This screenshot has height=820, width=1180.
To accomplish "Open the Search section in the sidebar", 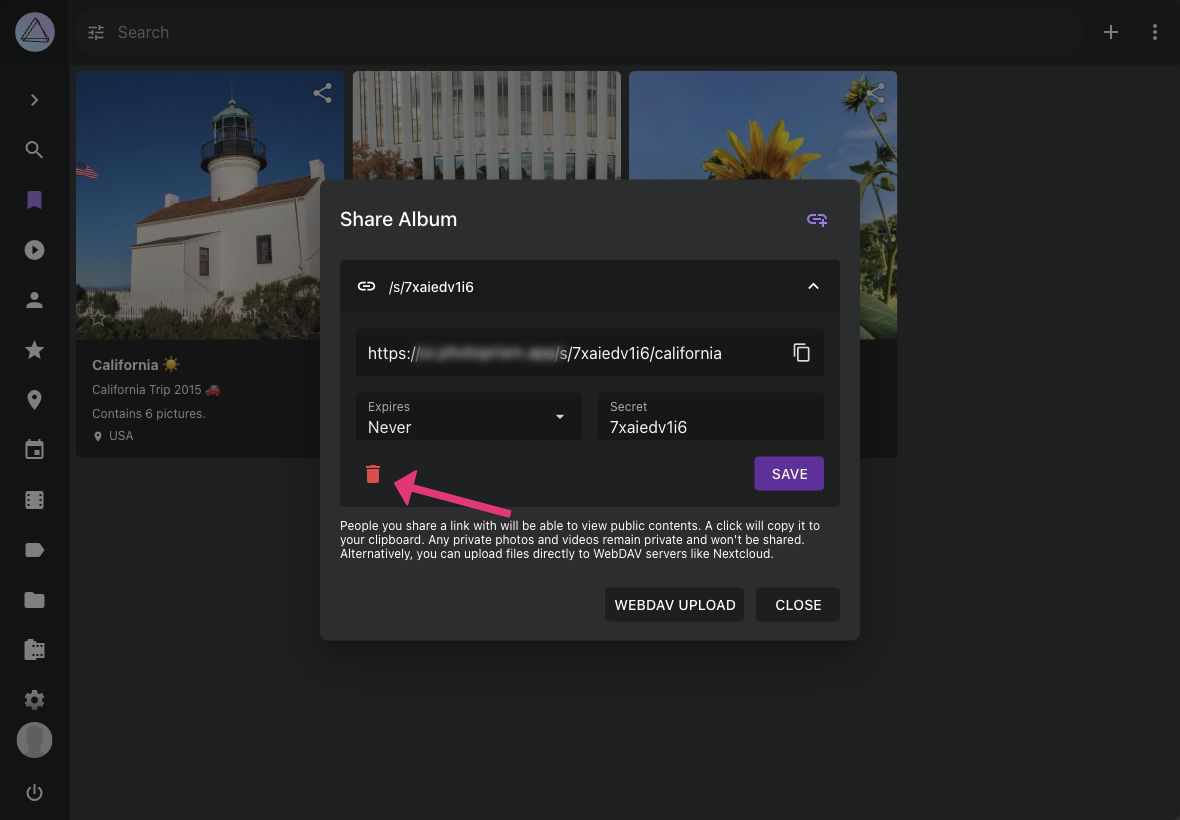I will (x=34, y=150).
